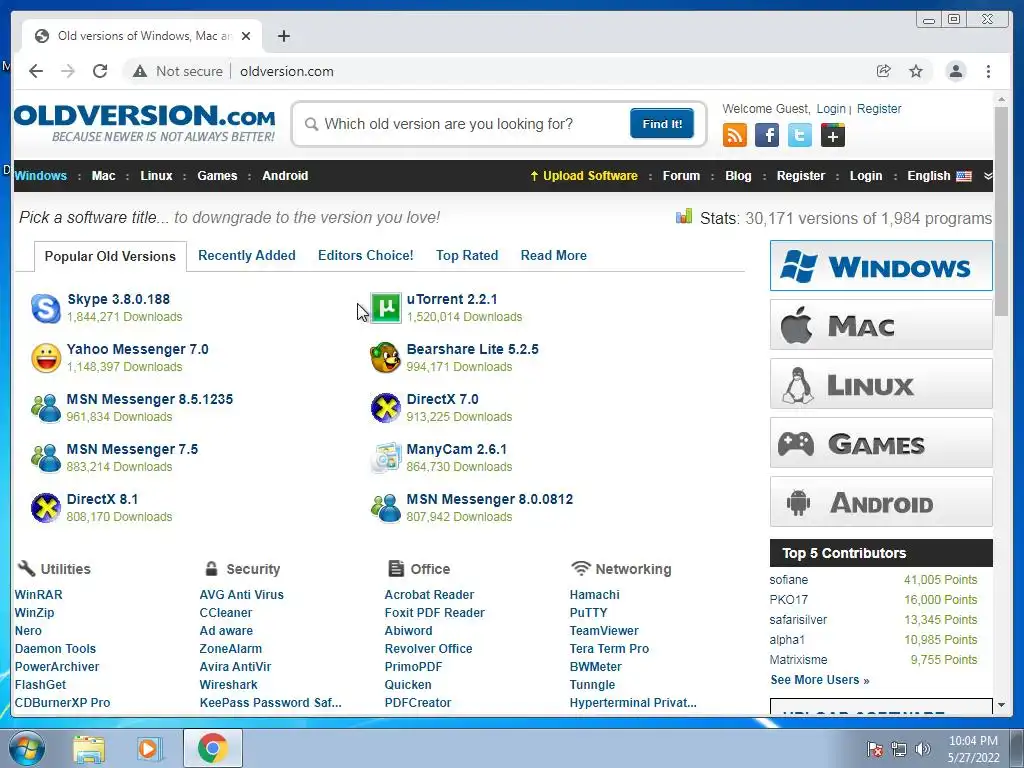Click the address bar URL oldversion.com
This screenshot has height=768, width=1024.
pyautogui.click(x=287, y=71)
